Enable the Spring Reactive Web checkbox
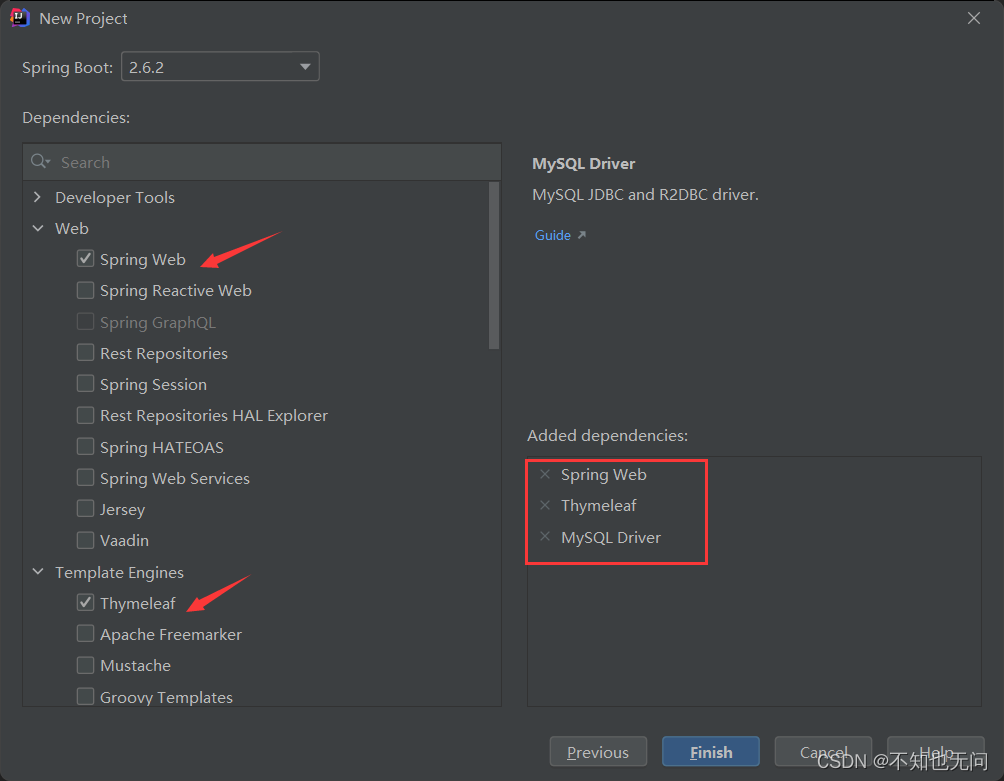Viewport: 1004px width, 781px height. coord(85,290)
